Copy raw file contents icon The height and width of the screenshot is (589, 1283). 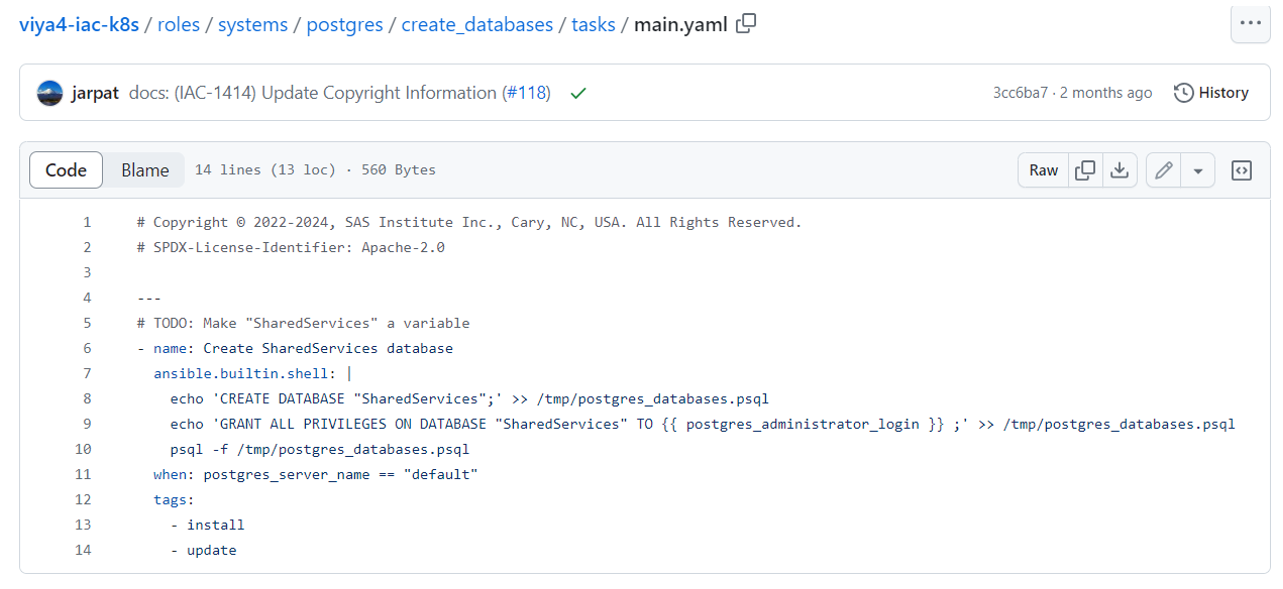pos(1085,170)
